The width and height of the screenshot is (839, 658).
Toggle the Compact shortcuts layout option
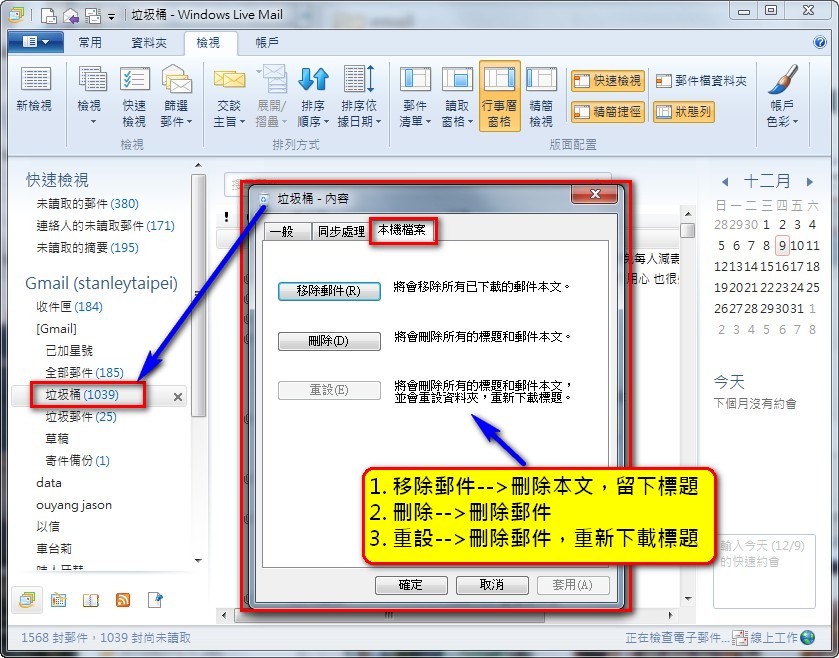tap(607, 111)
